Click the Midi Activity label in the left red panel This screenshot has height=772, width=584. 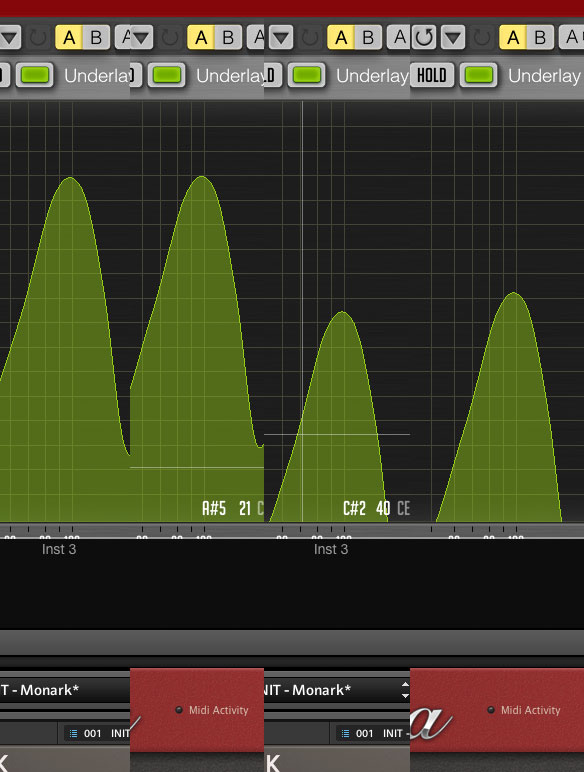click(219, 710)
